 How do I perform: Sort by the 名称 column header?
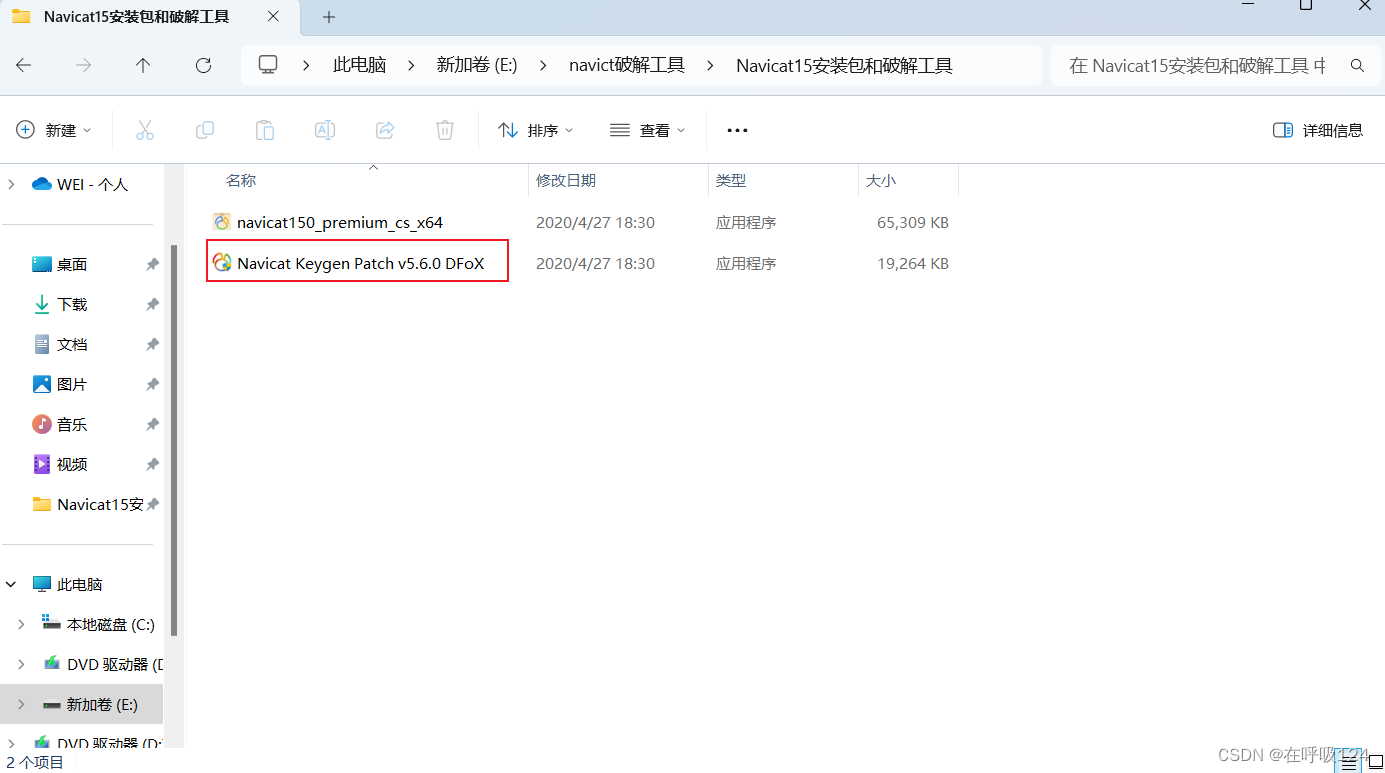[240, 180]
